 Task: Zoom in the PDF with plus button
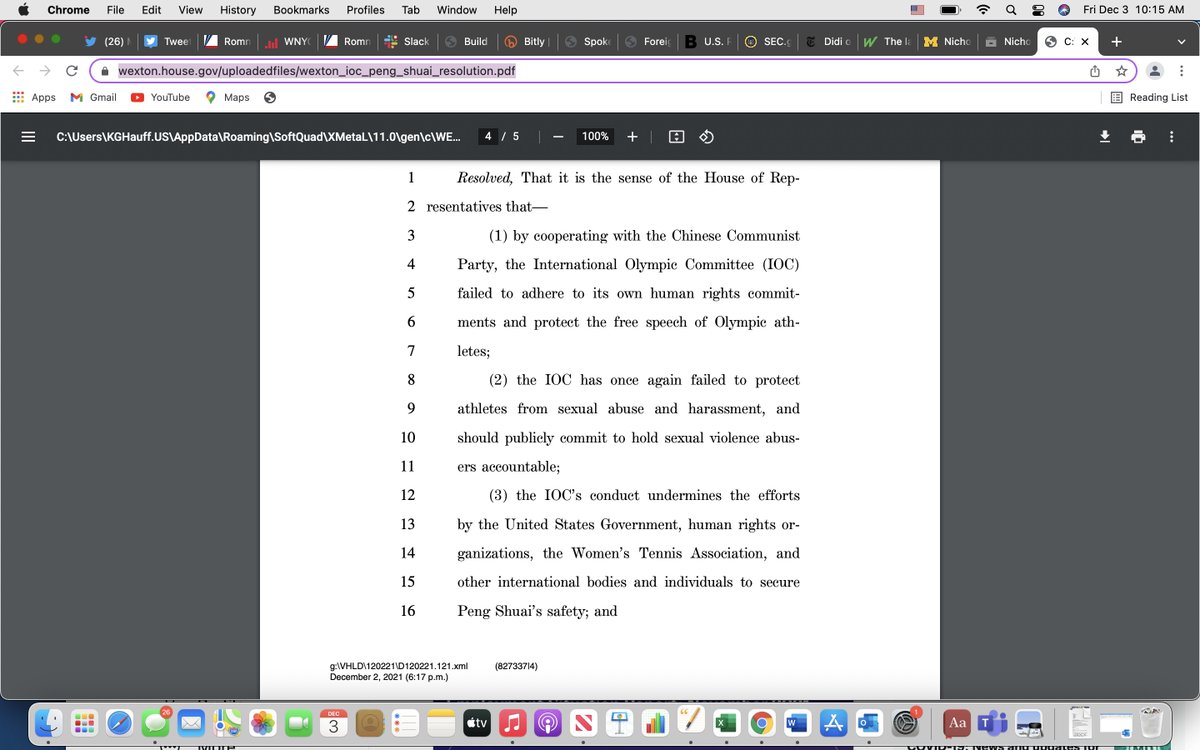[632, 137]
